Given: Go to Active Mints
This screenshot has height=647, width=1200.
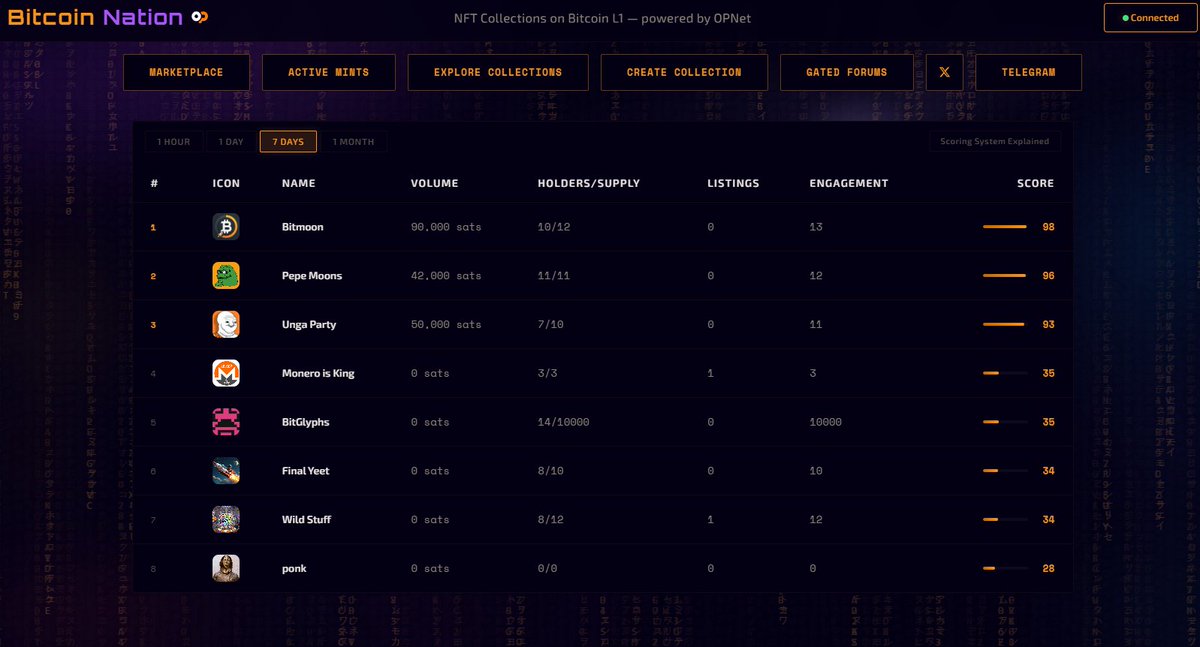Looking at the screenshot, I should 329,72.
